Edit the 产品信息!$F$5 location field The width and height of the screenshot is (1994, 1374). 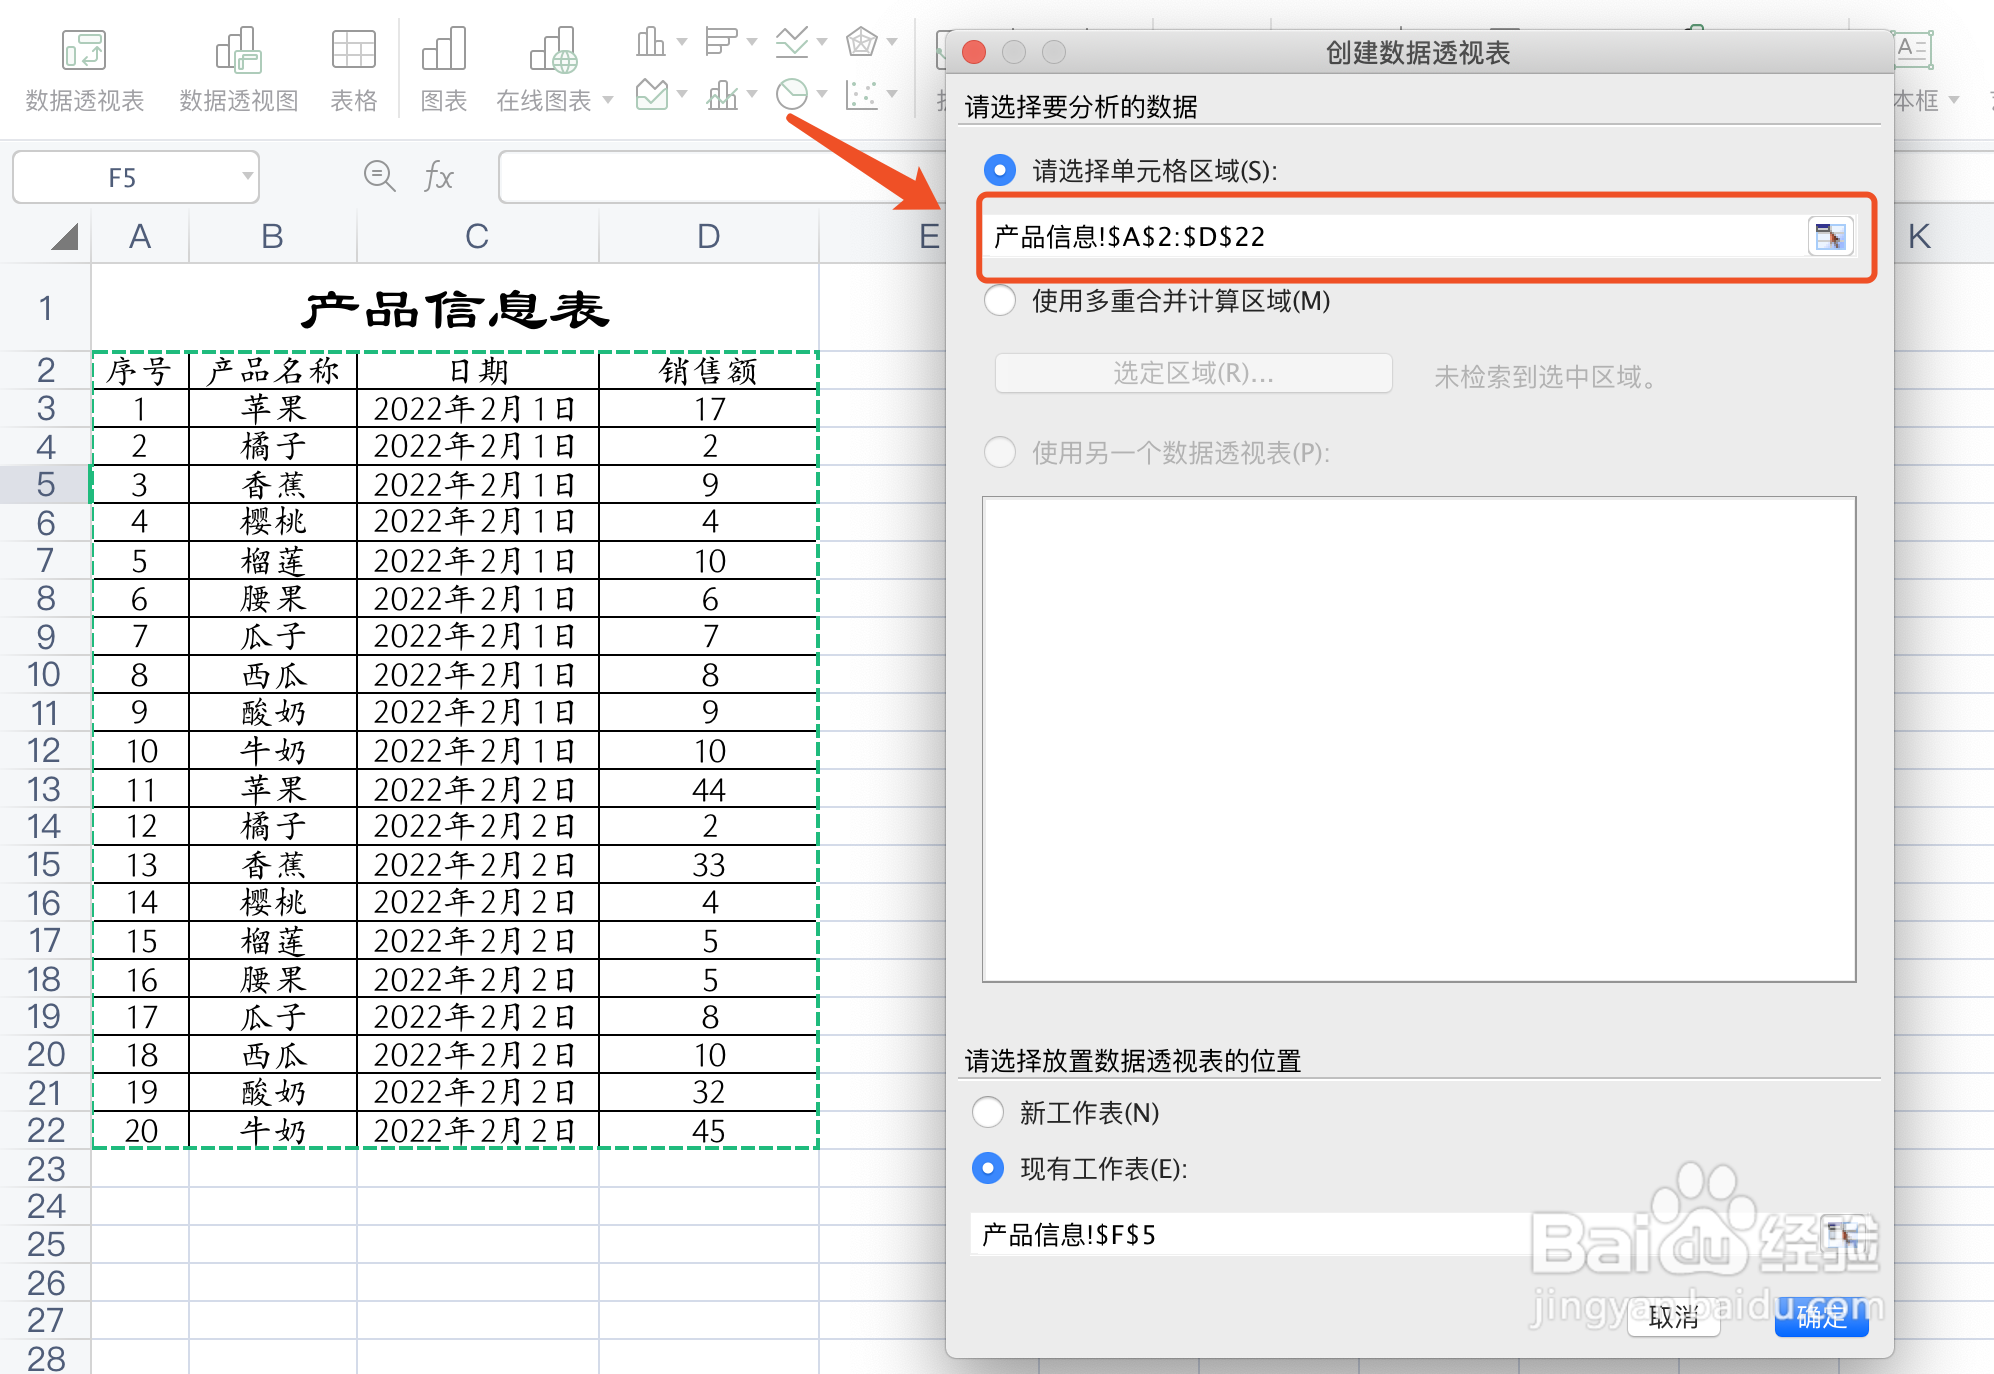[x=1250, y=1234]
